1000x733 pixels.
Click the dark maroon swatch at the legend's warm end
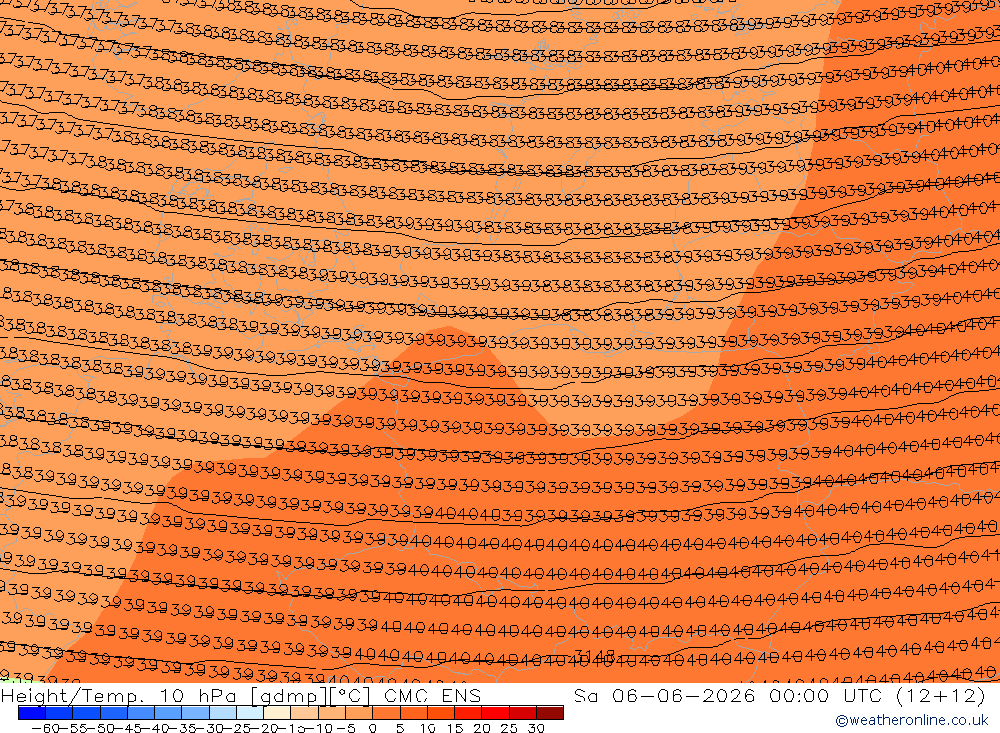pyautogui.click(x=550, y=713)
